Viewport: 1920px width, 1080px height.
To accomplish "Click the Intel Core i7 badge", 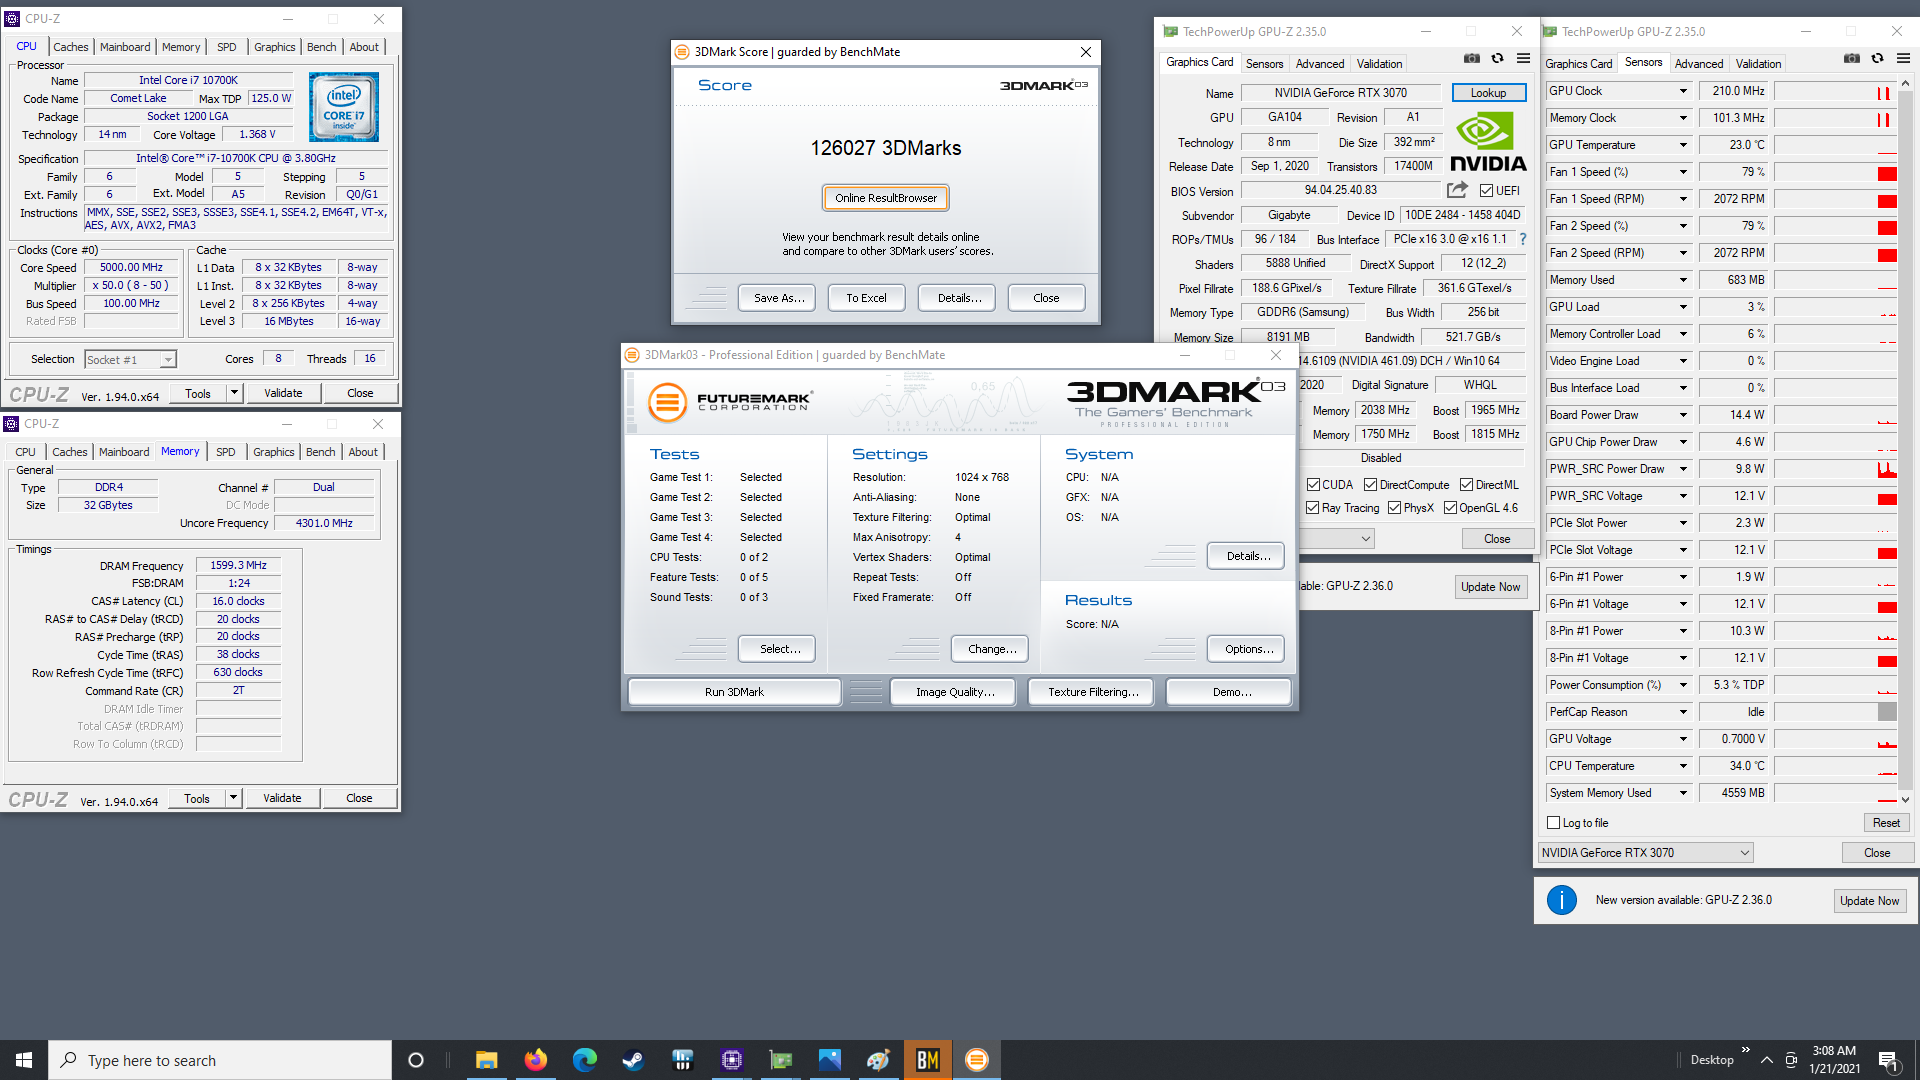I will point(344,107).
